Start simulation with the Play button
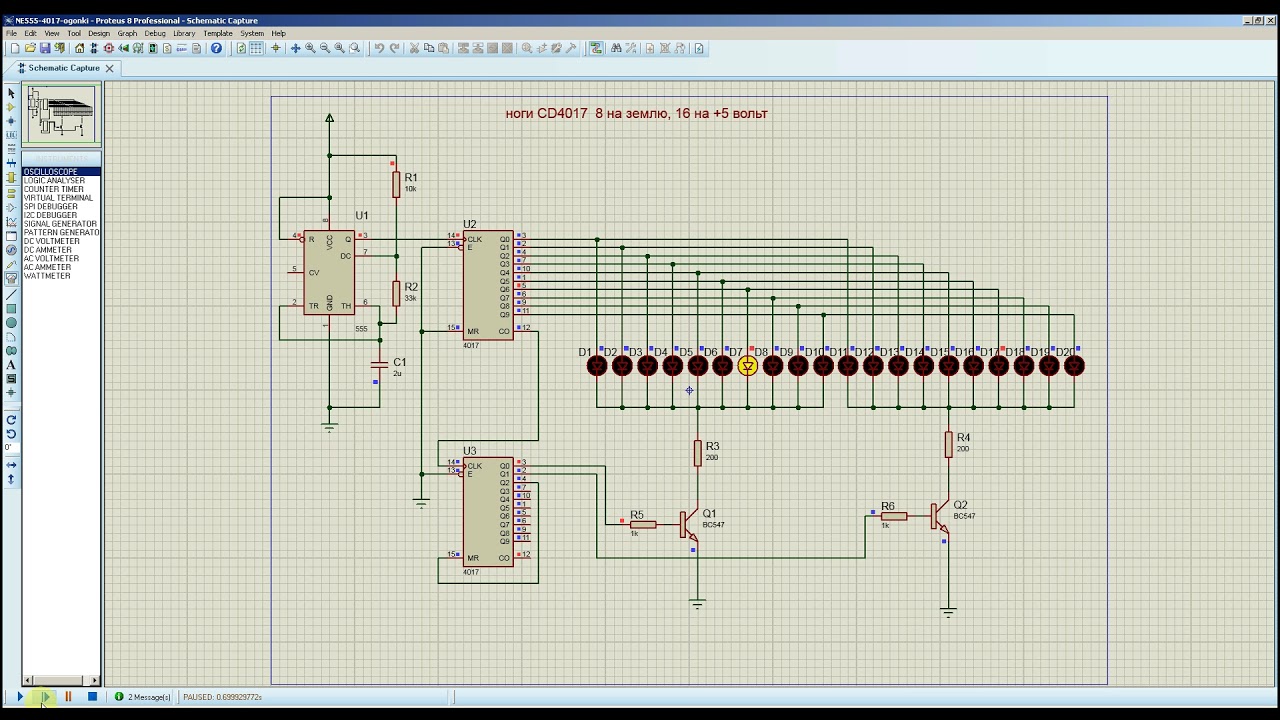 (x=20, y=697)
